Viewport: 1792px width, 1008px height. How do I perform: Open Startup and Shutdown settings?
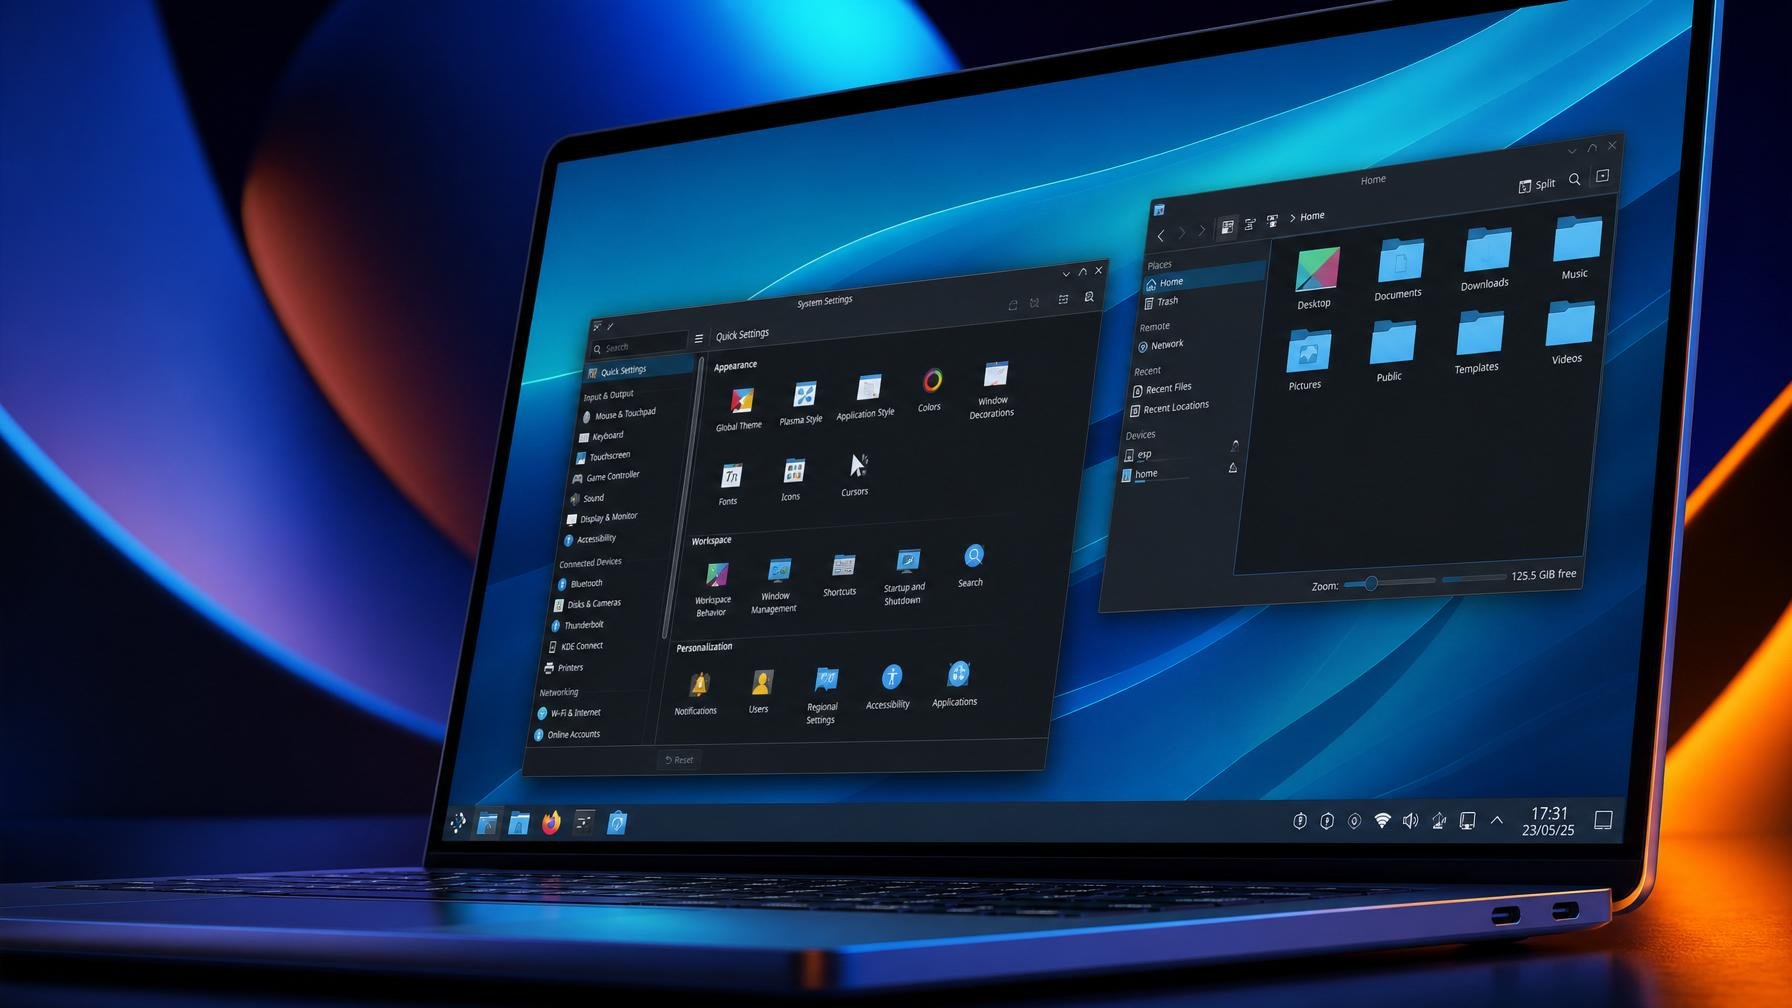pos(905,576)
